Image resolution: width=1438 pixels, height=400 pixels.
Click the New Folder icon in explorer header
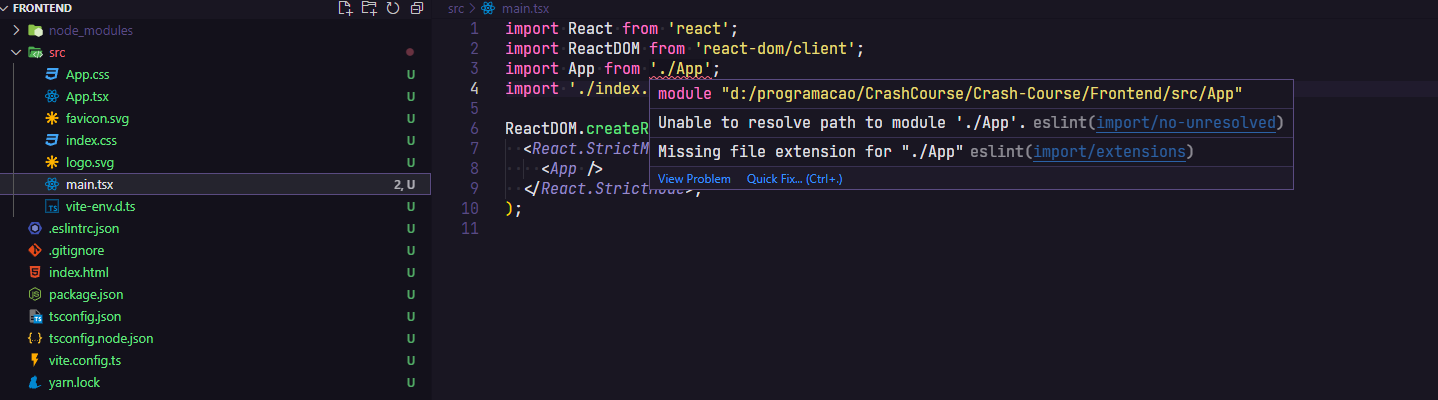[x=369, y=8]
